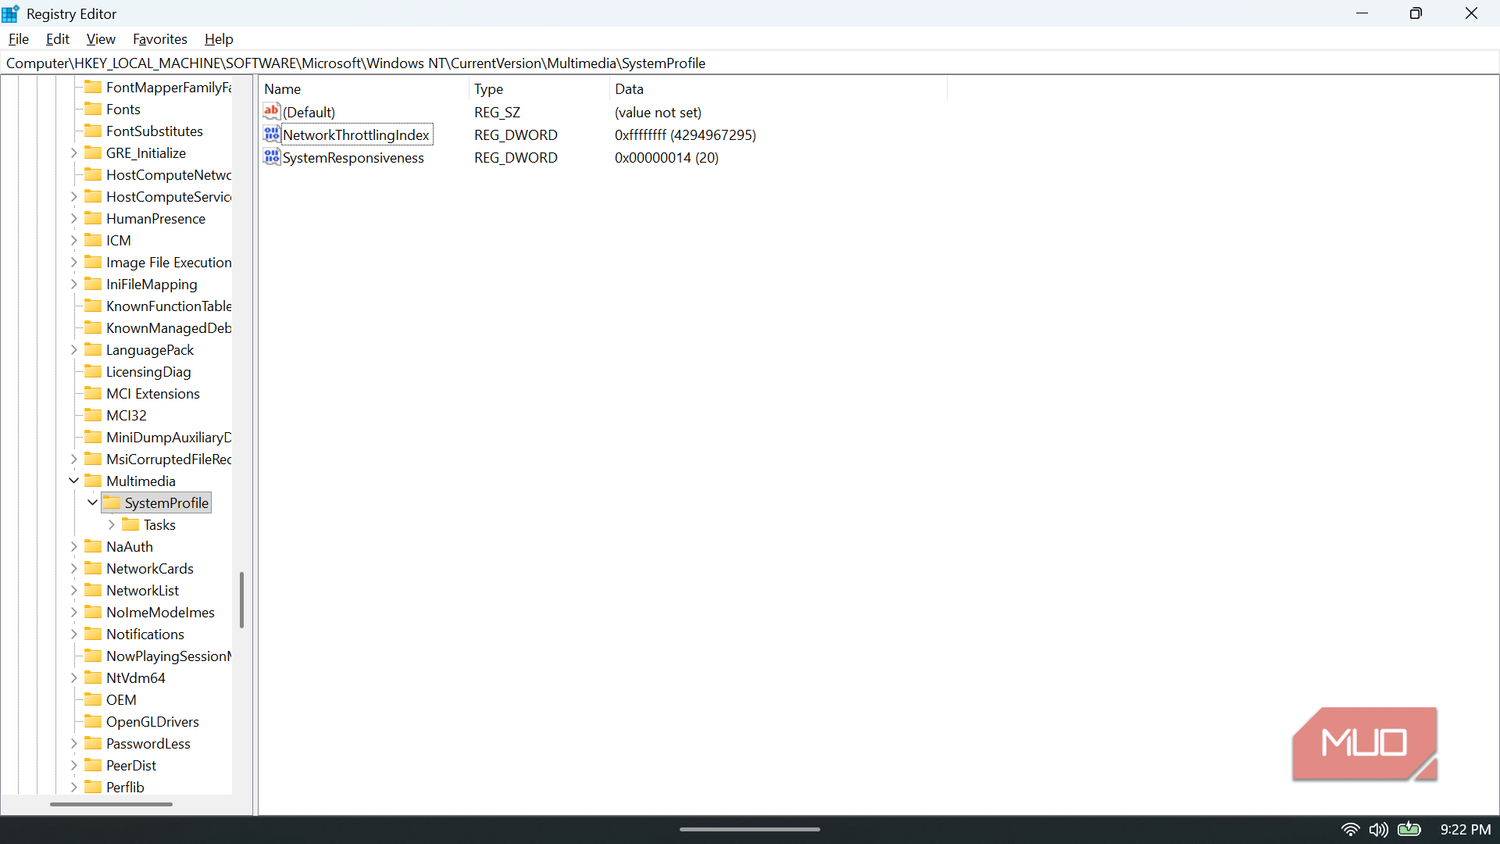This screenshot has width=1500, height=844.
Task: Click the OEM folder icon
Action: (93, 700)
